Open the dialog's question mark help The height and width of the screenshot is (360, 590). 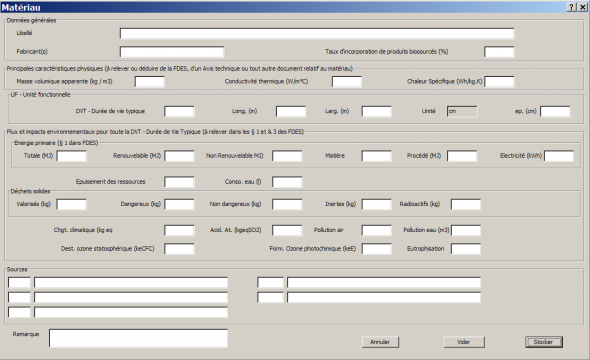(x=572, y=7)
